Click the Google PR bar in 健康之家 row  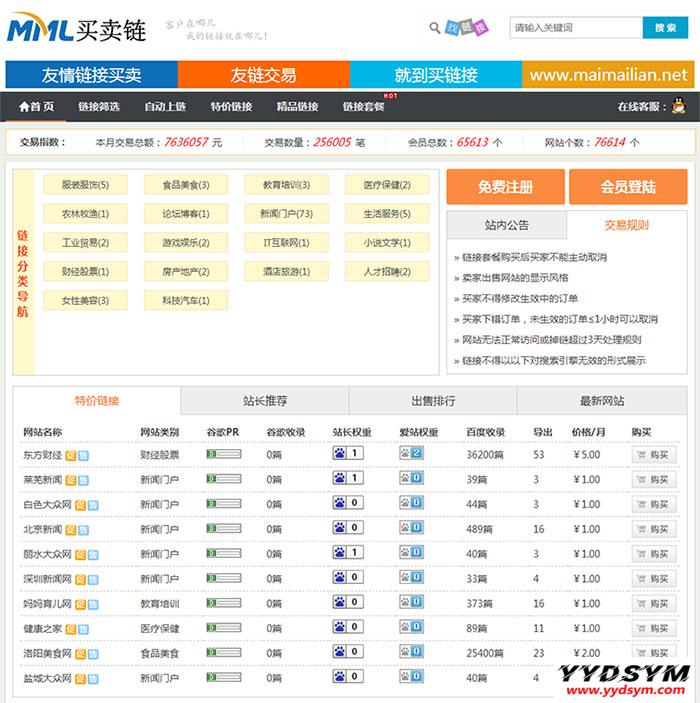pos(223,628)
